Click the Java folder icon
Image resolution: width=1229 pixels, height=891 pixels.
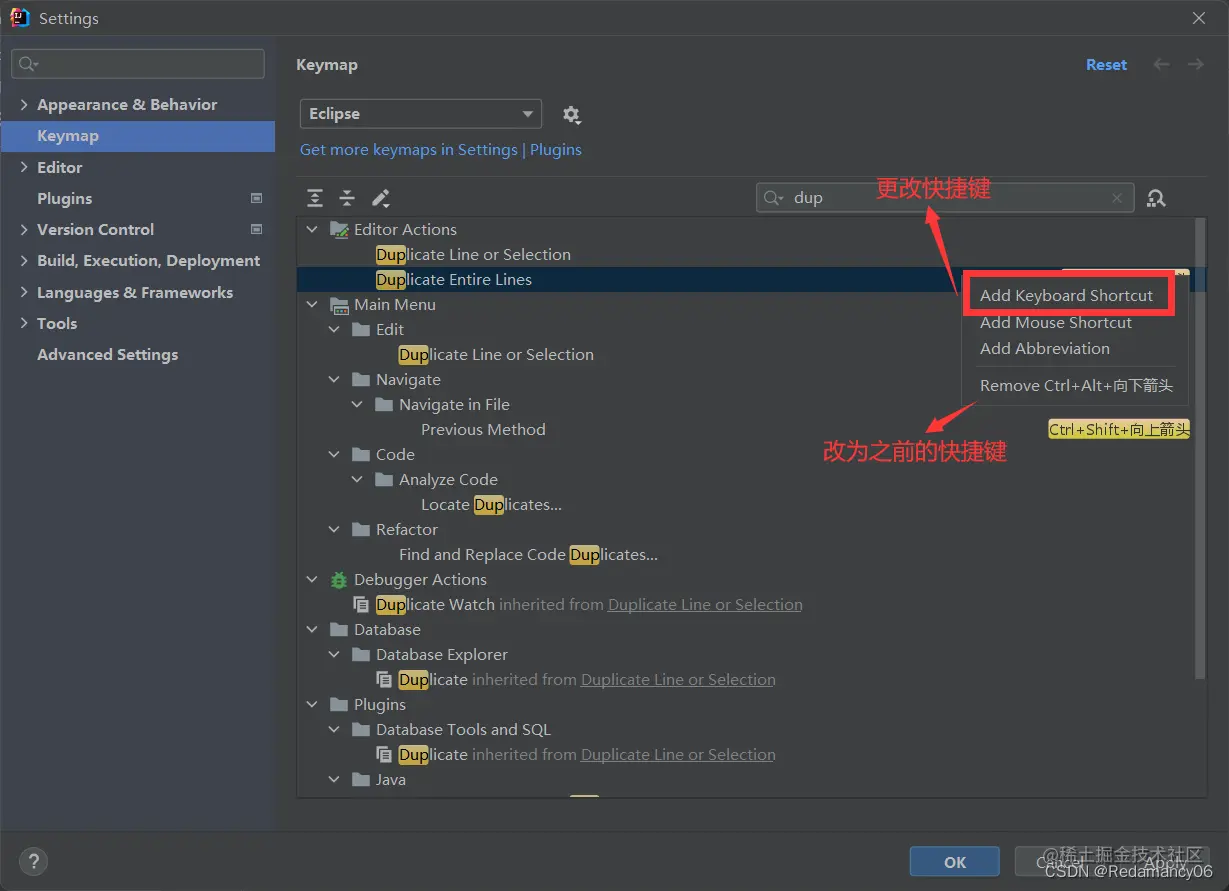point(361,779)
